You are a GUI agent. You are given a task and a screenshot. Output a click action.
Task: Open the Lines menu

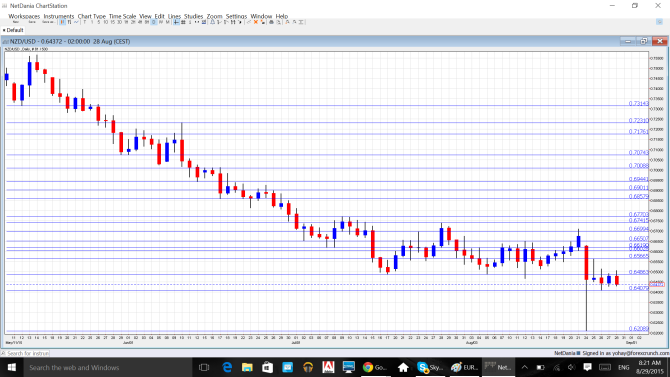(x=174, y=16)
